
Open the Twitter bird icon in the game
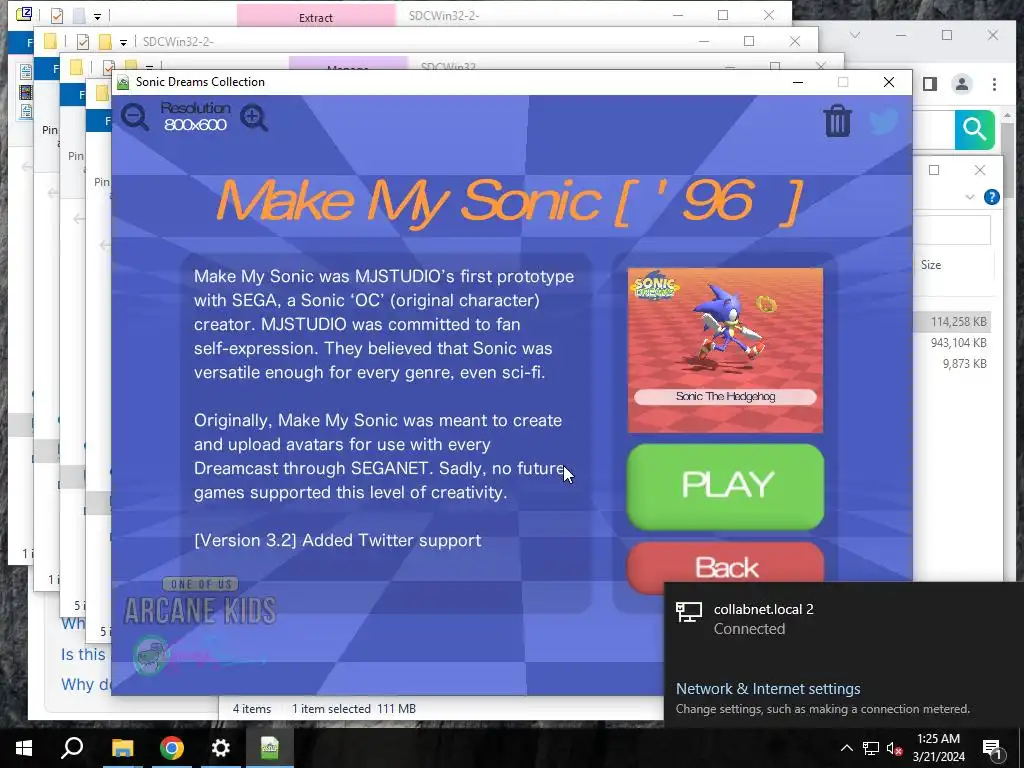884,121
